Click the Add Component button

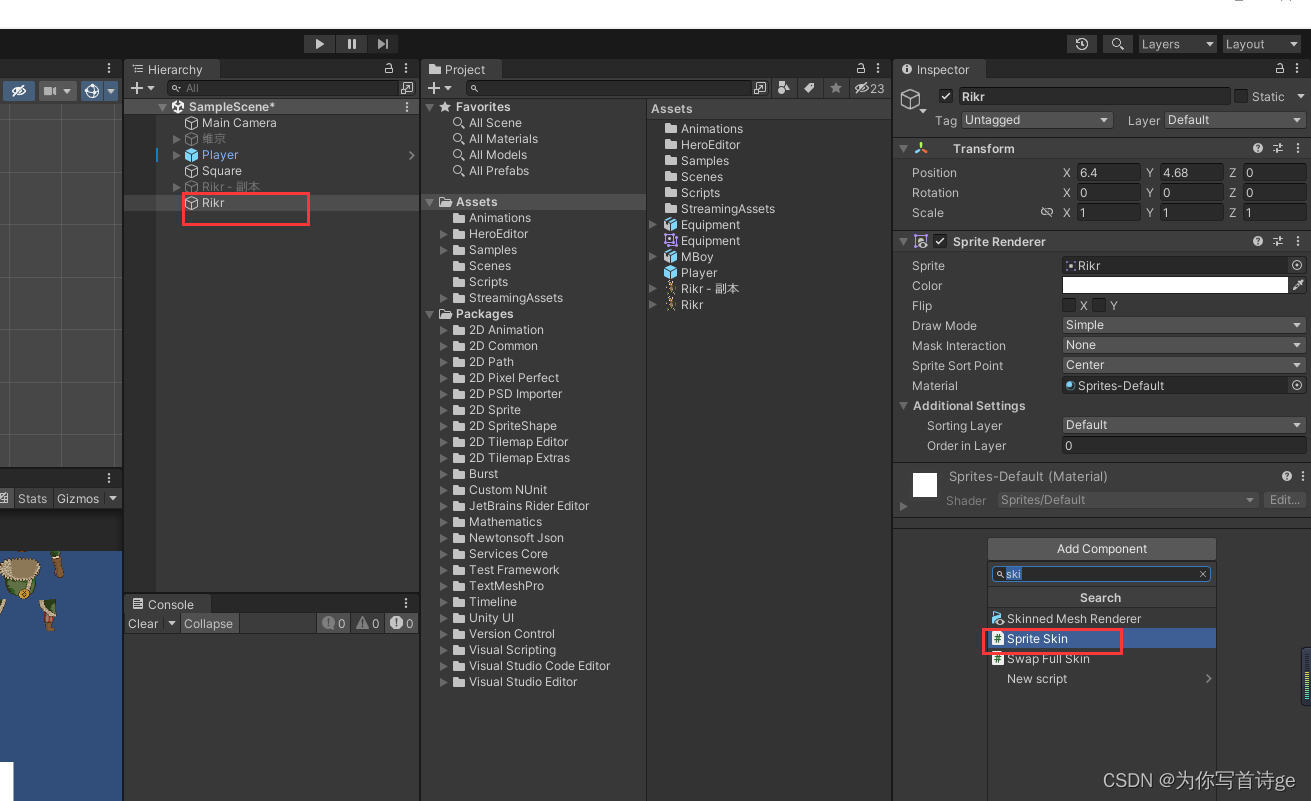coord(1102,549)
